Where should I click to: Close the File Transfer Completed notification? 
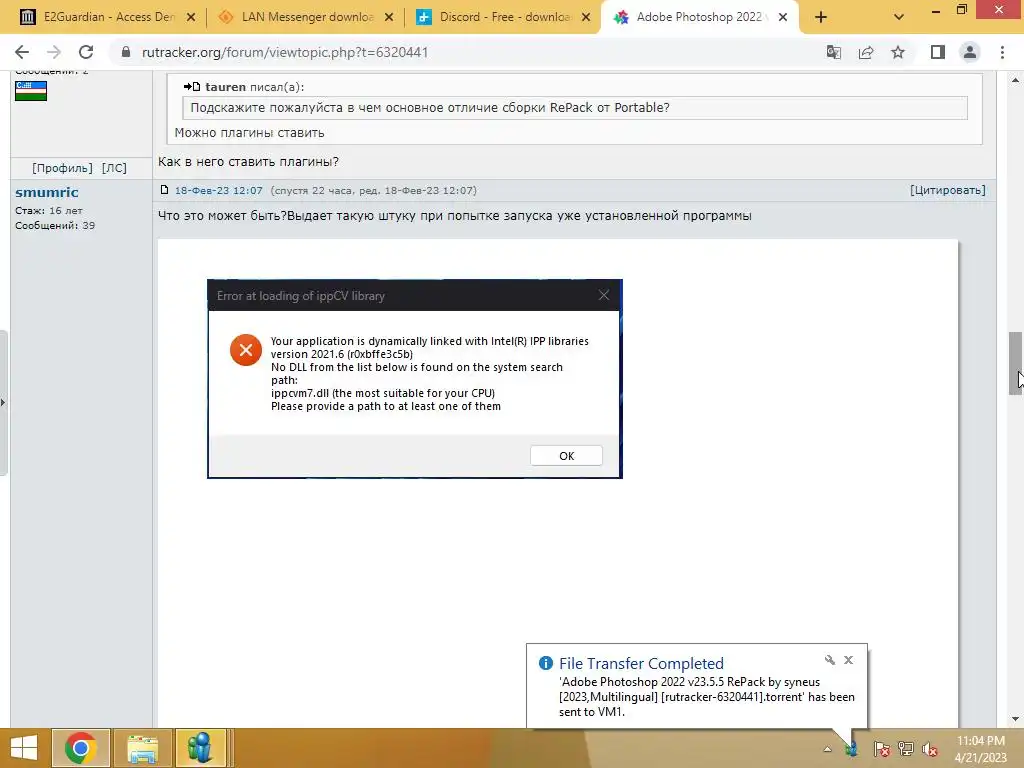[848, 660]
